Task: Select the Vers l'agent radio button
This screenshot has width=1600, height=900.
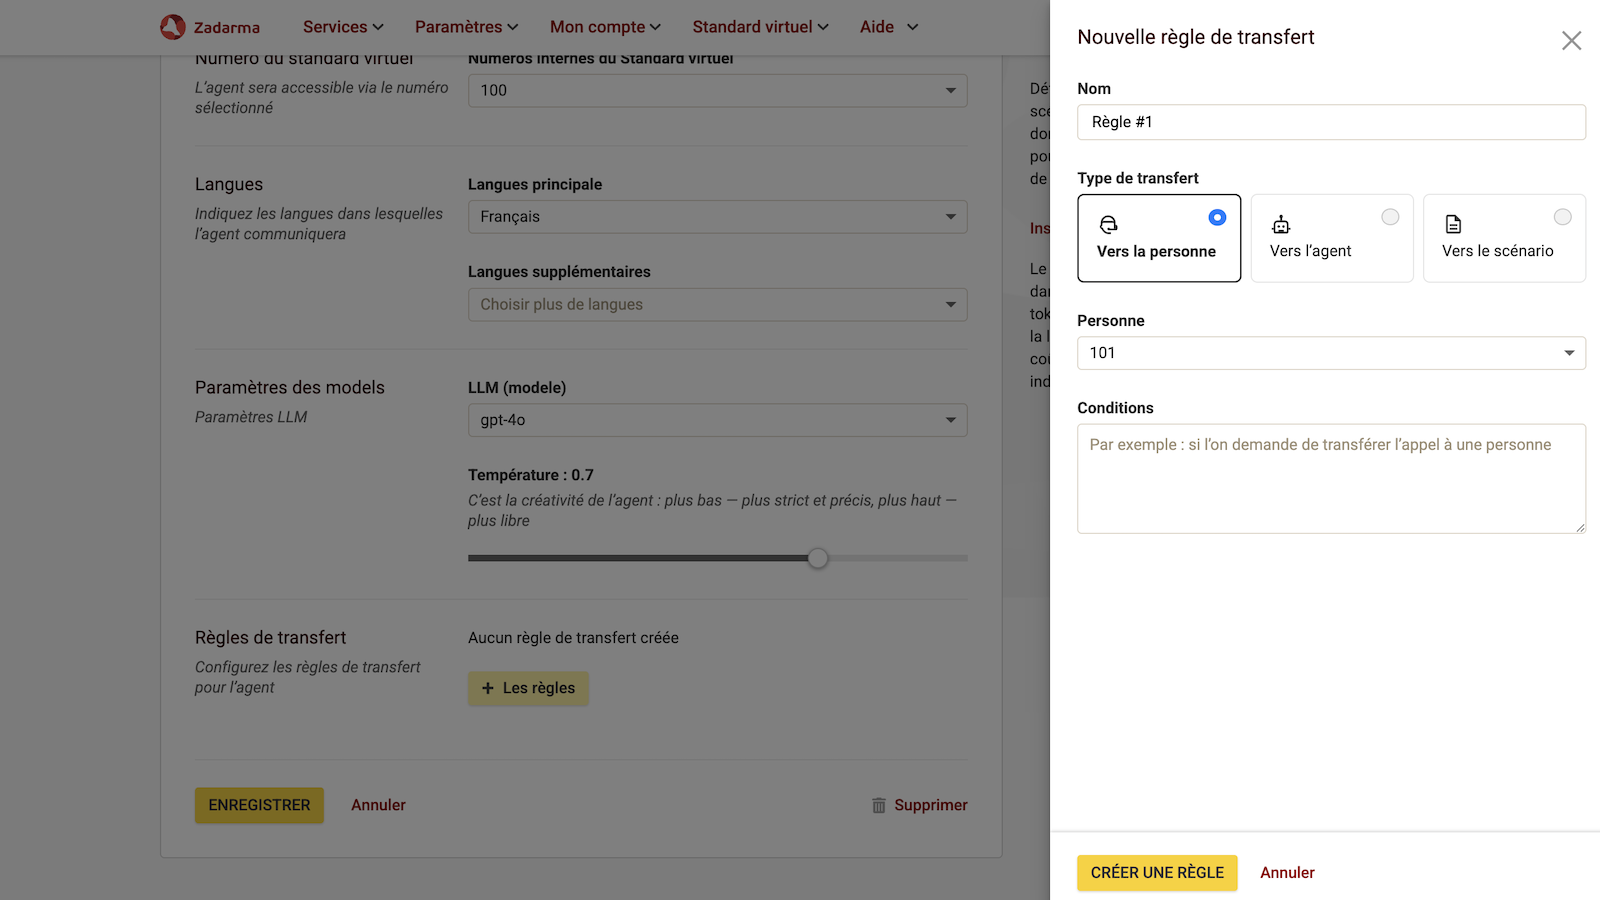Action: (1390, 216)
